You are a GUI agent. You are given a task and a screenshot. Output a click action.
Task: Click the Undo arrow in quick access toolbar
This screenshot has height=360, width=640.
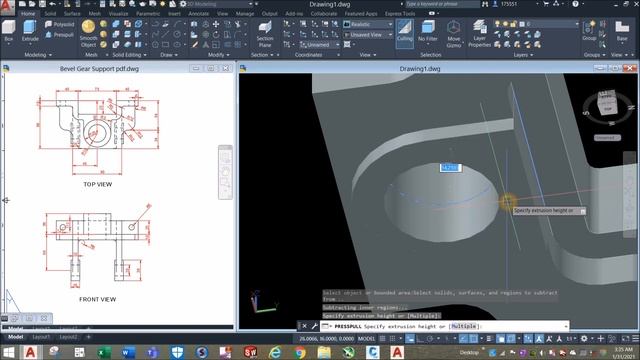pyautogui.click(x=53, y=4)
